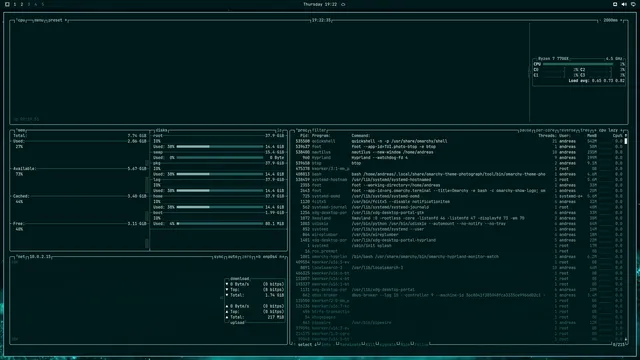Switch to previous network interface with b arrow
The height and width of the screenshot is (360, 640).
click(x=258, y=257)
